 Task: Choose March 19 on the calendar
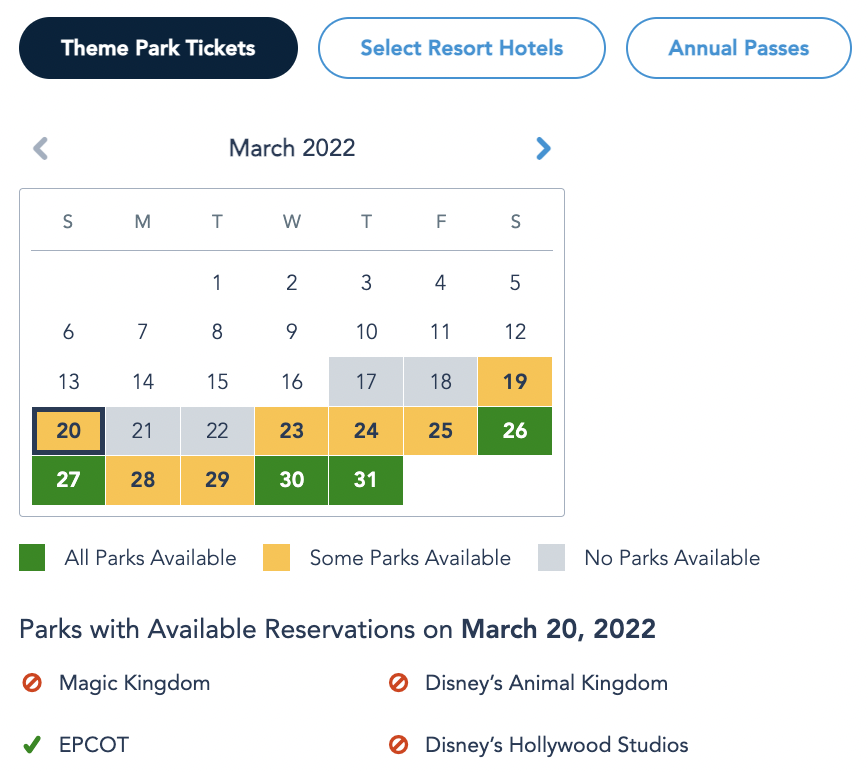(515, 382)
